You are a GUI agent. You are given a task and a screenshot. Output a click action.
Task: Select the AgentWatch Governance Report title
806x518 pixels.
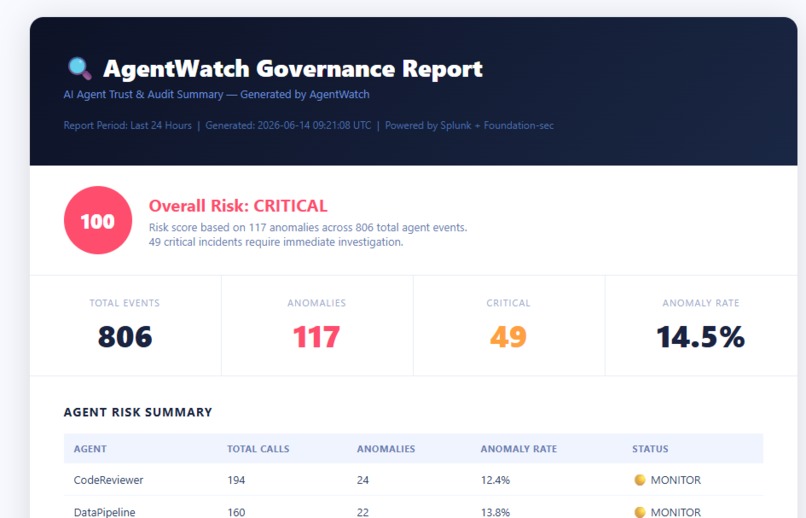coord(292,69)
